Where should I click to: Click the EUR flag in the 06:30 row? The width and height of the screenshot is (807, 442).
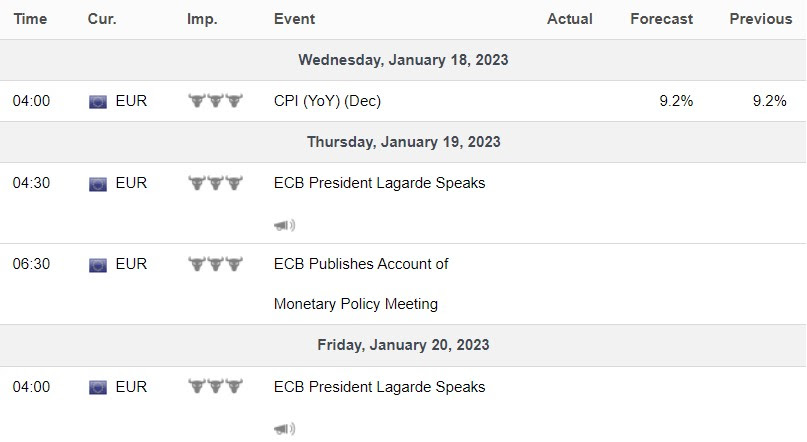(98, 265)
